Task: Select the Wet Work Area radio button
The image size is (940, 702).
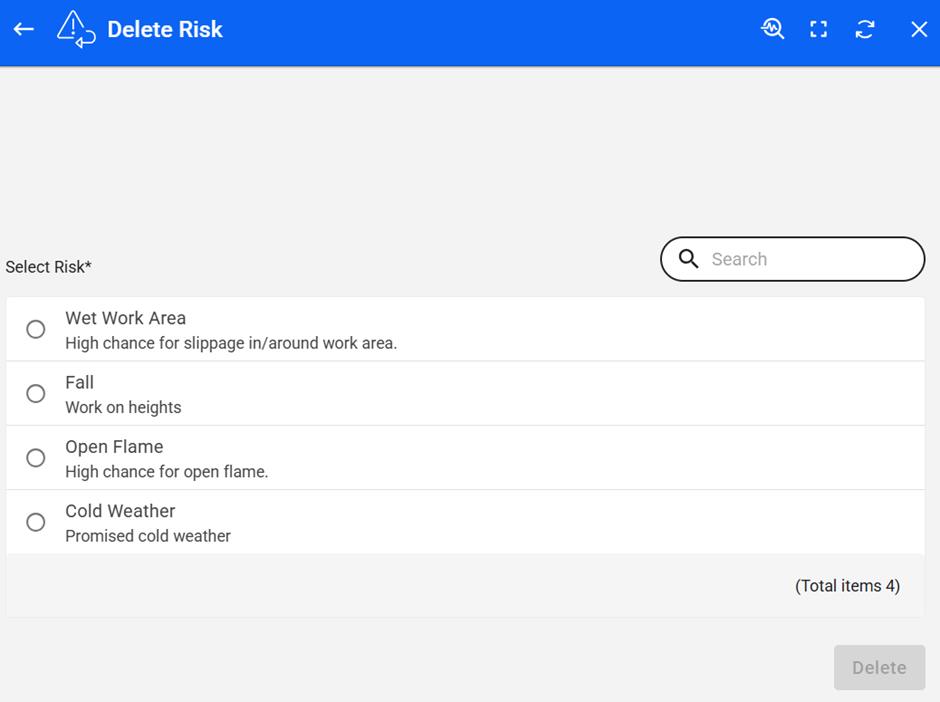Action: (x=36, y=329)
